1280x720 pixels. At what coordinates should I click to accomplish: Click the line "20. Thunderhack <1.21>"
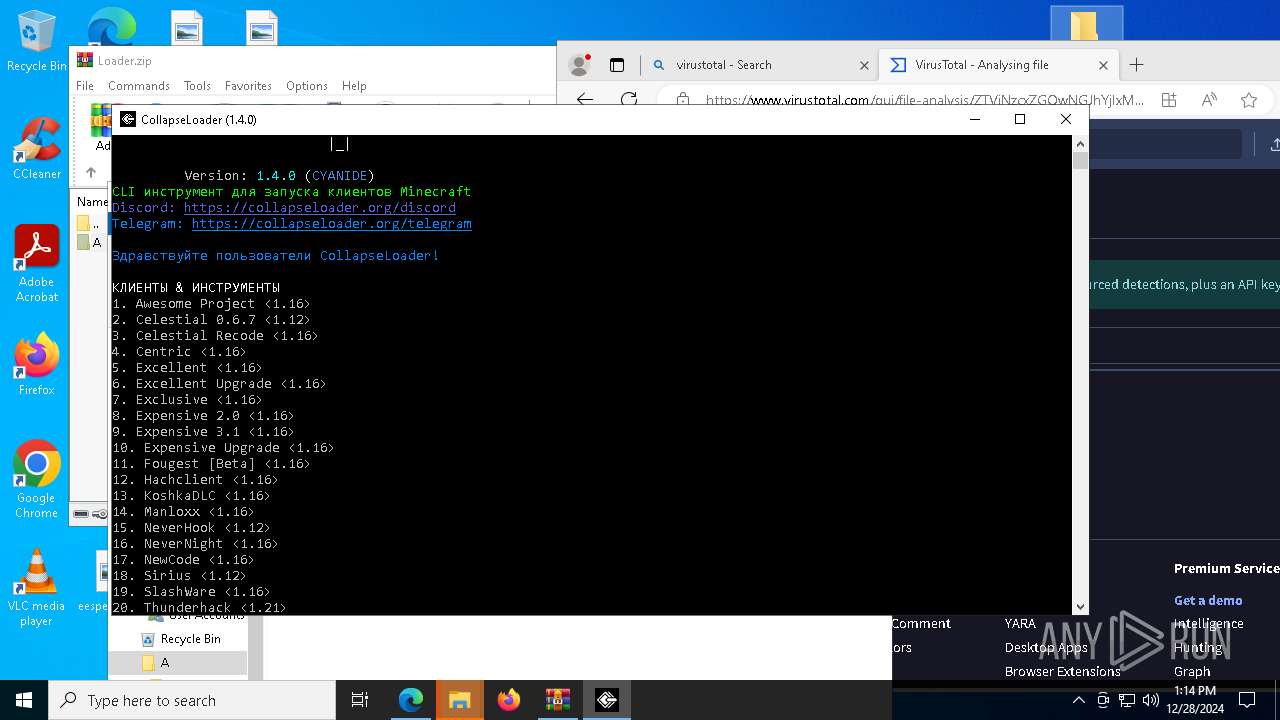click(199, 608)
